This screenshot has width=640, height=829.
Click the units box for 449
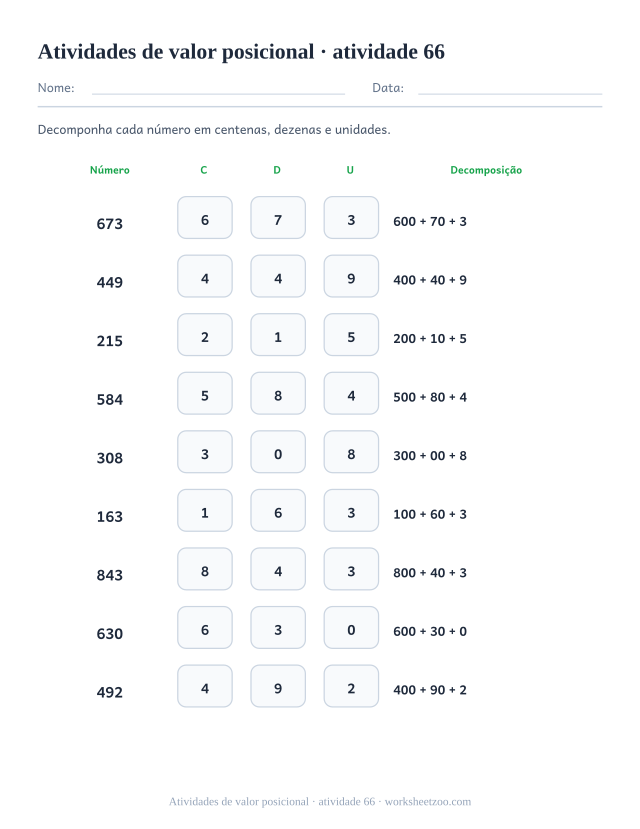[x=351, y=277]
